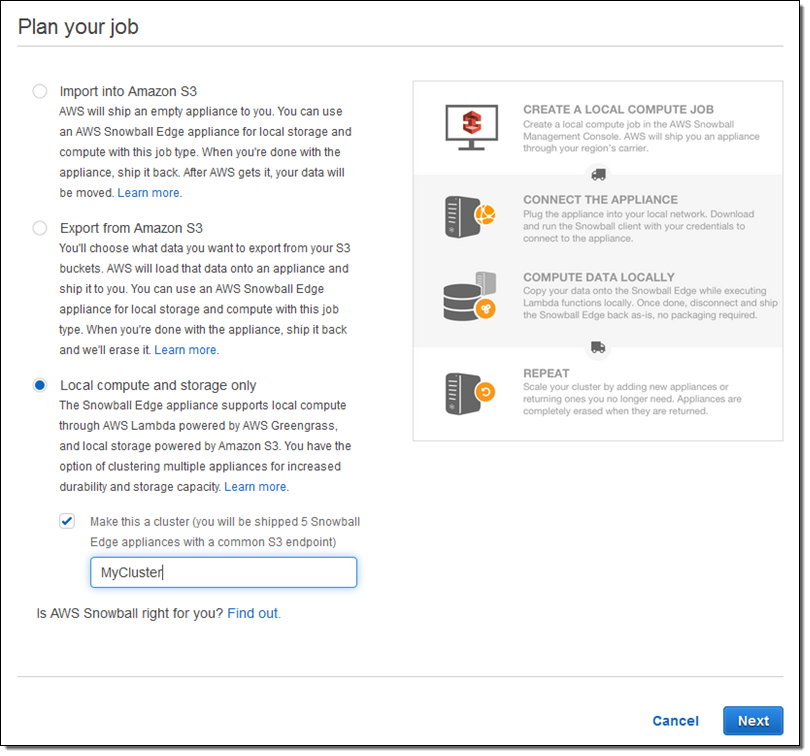Uncheck the Make this a cluster checkbox

[67, 521]
